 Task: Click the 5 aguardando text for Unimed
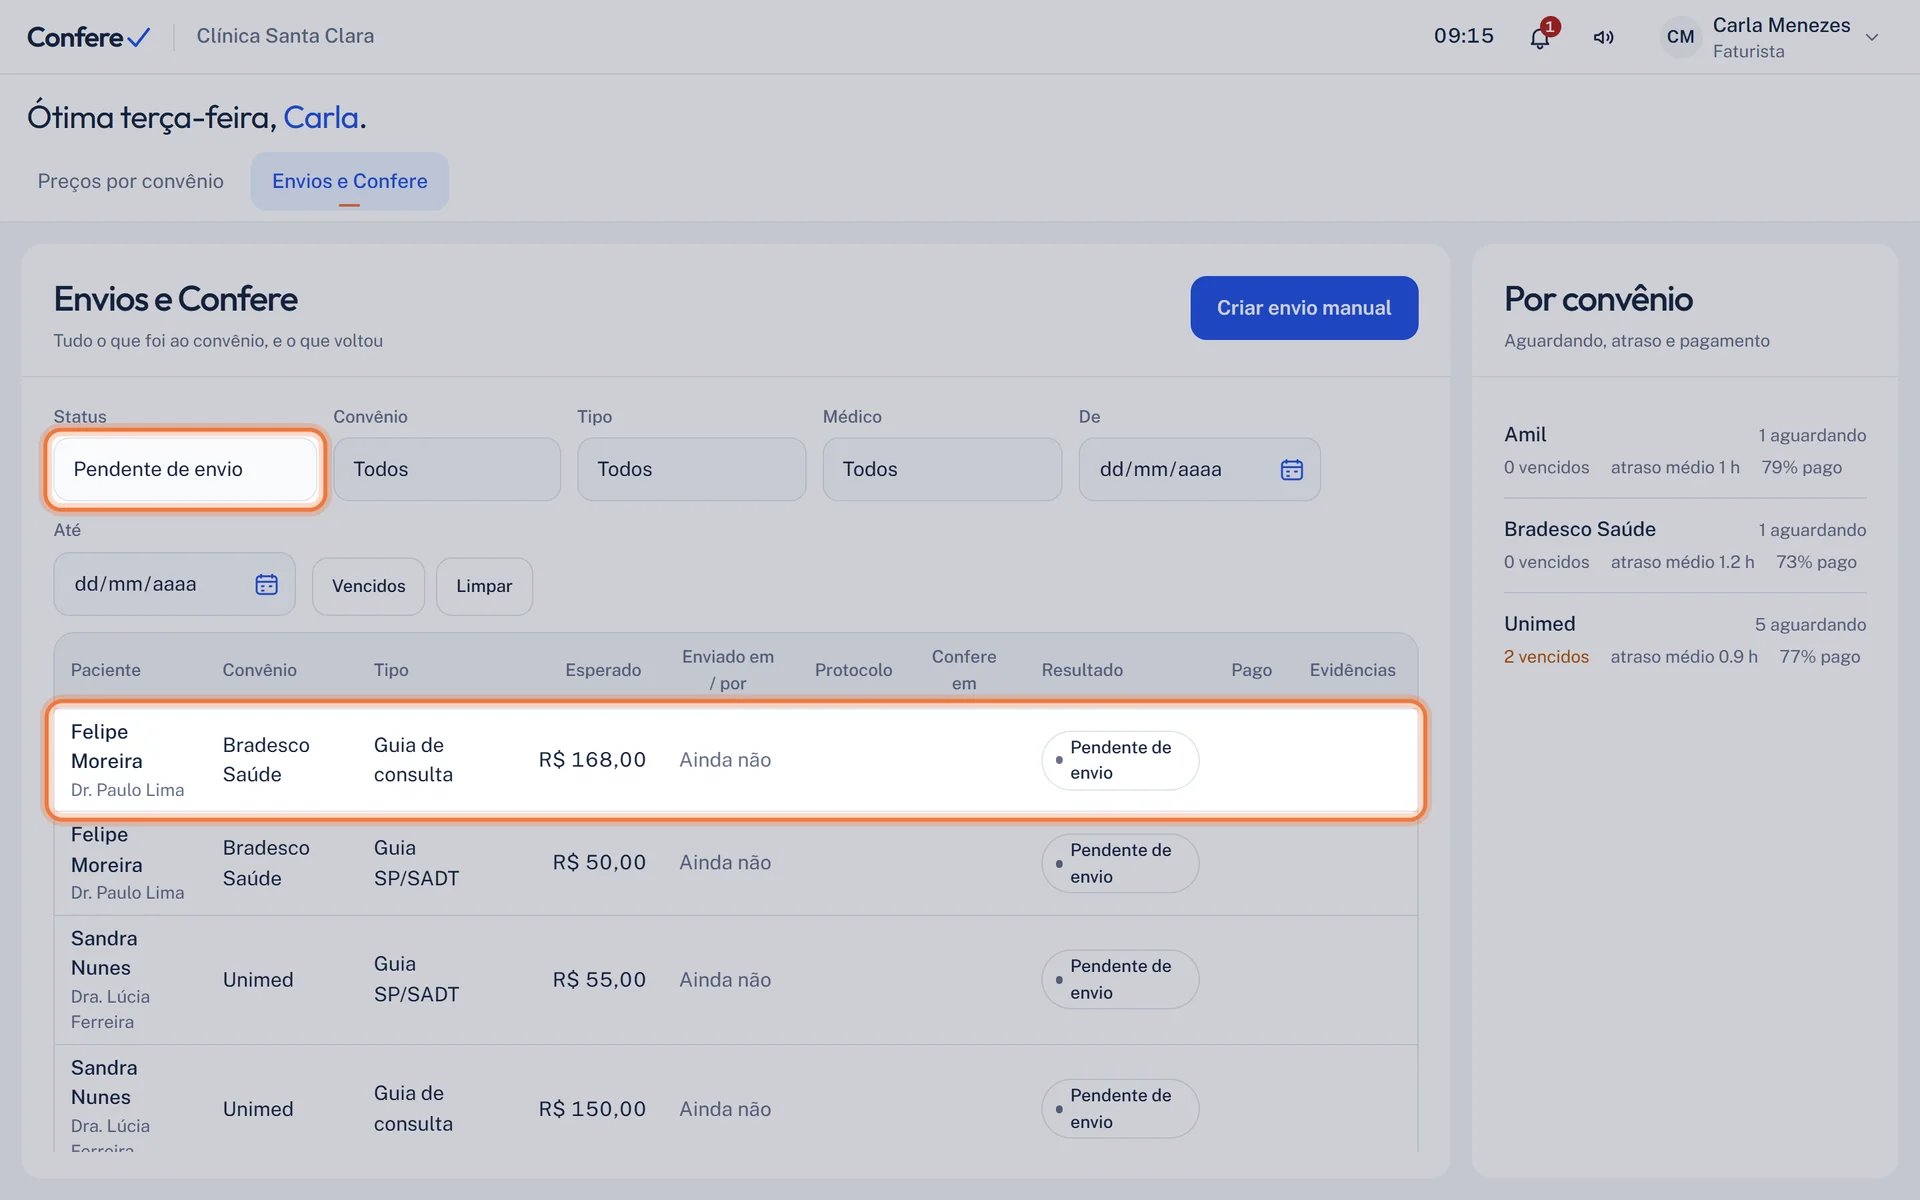coord(1810,625)
